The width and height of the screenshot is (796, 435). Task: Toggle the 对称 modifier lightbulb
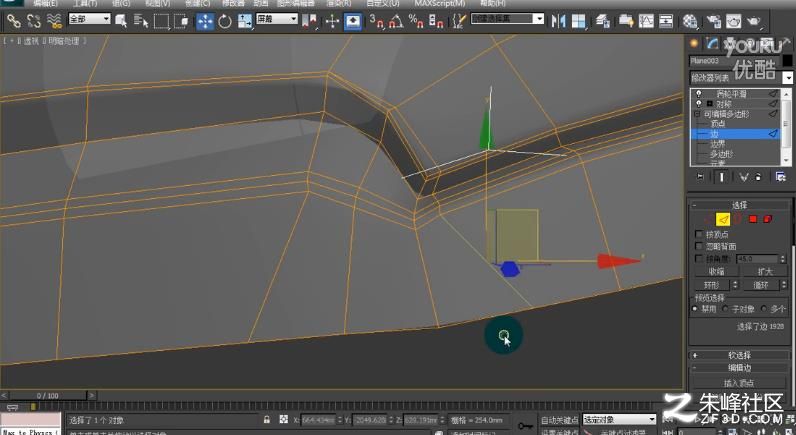click(699, 104)
